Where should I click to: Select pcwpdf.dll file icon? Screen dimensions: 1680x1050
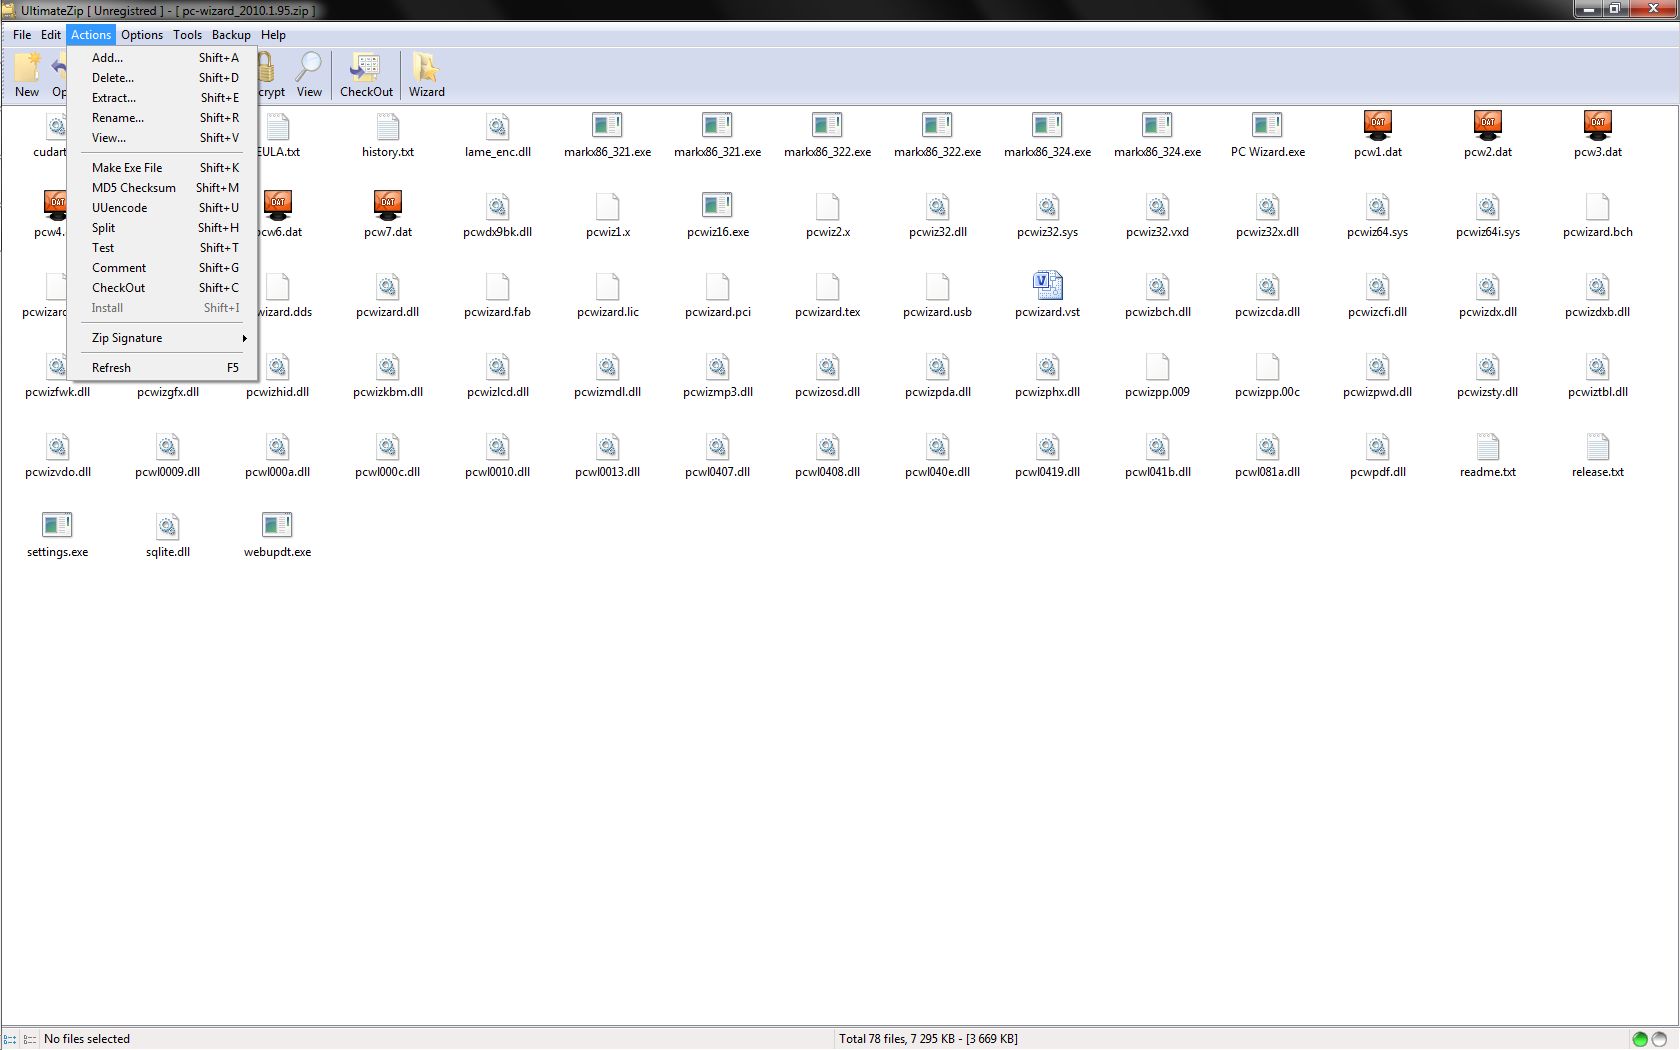coord(1378,446)
